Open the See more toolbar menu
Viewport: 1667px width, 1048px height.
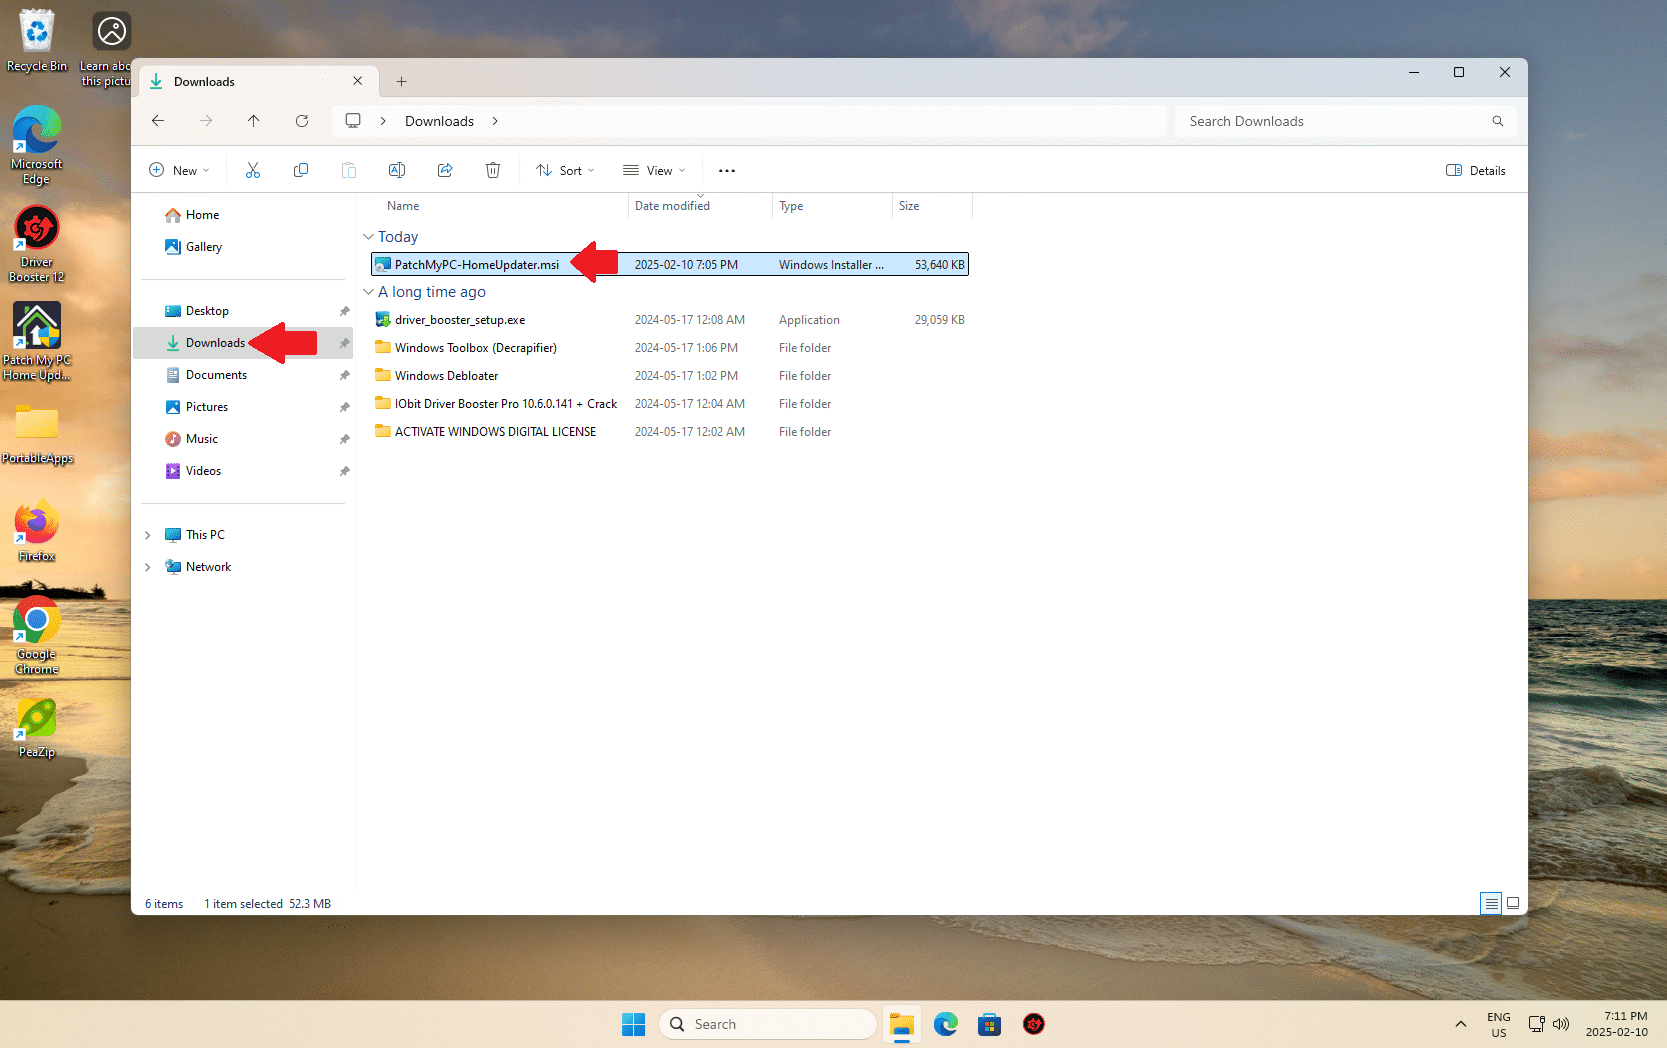tap(726, 170)
